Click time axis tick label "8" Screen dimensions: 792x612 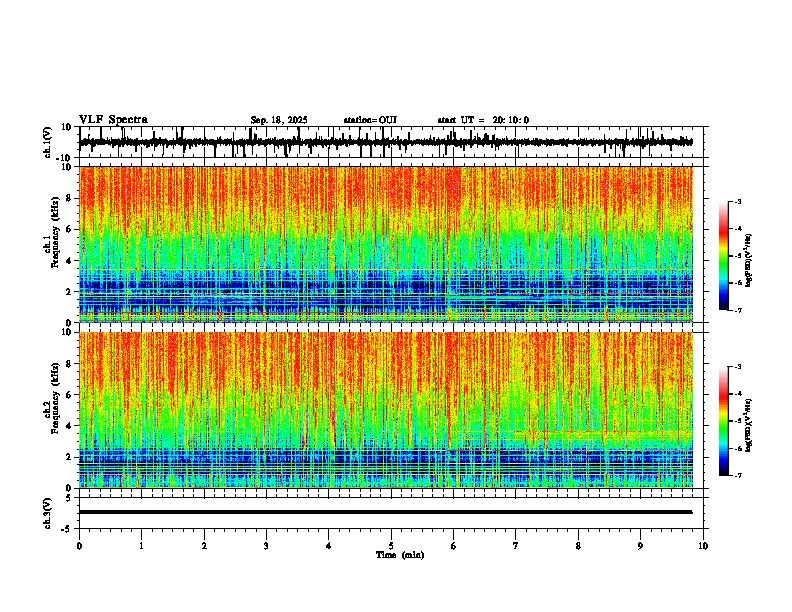578,546
